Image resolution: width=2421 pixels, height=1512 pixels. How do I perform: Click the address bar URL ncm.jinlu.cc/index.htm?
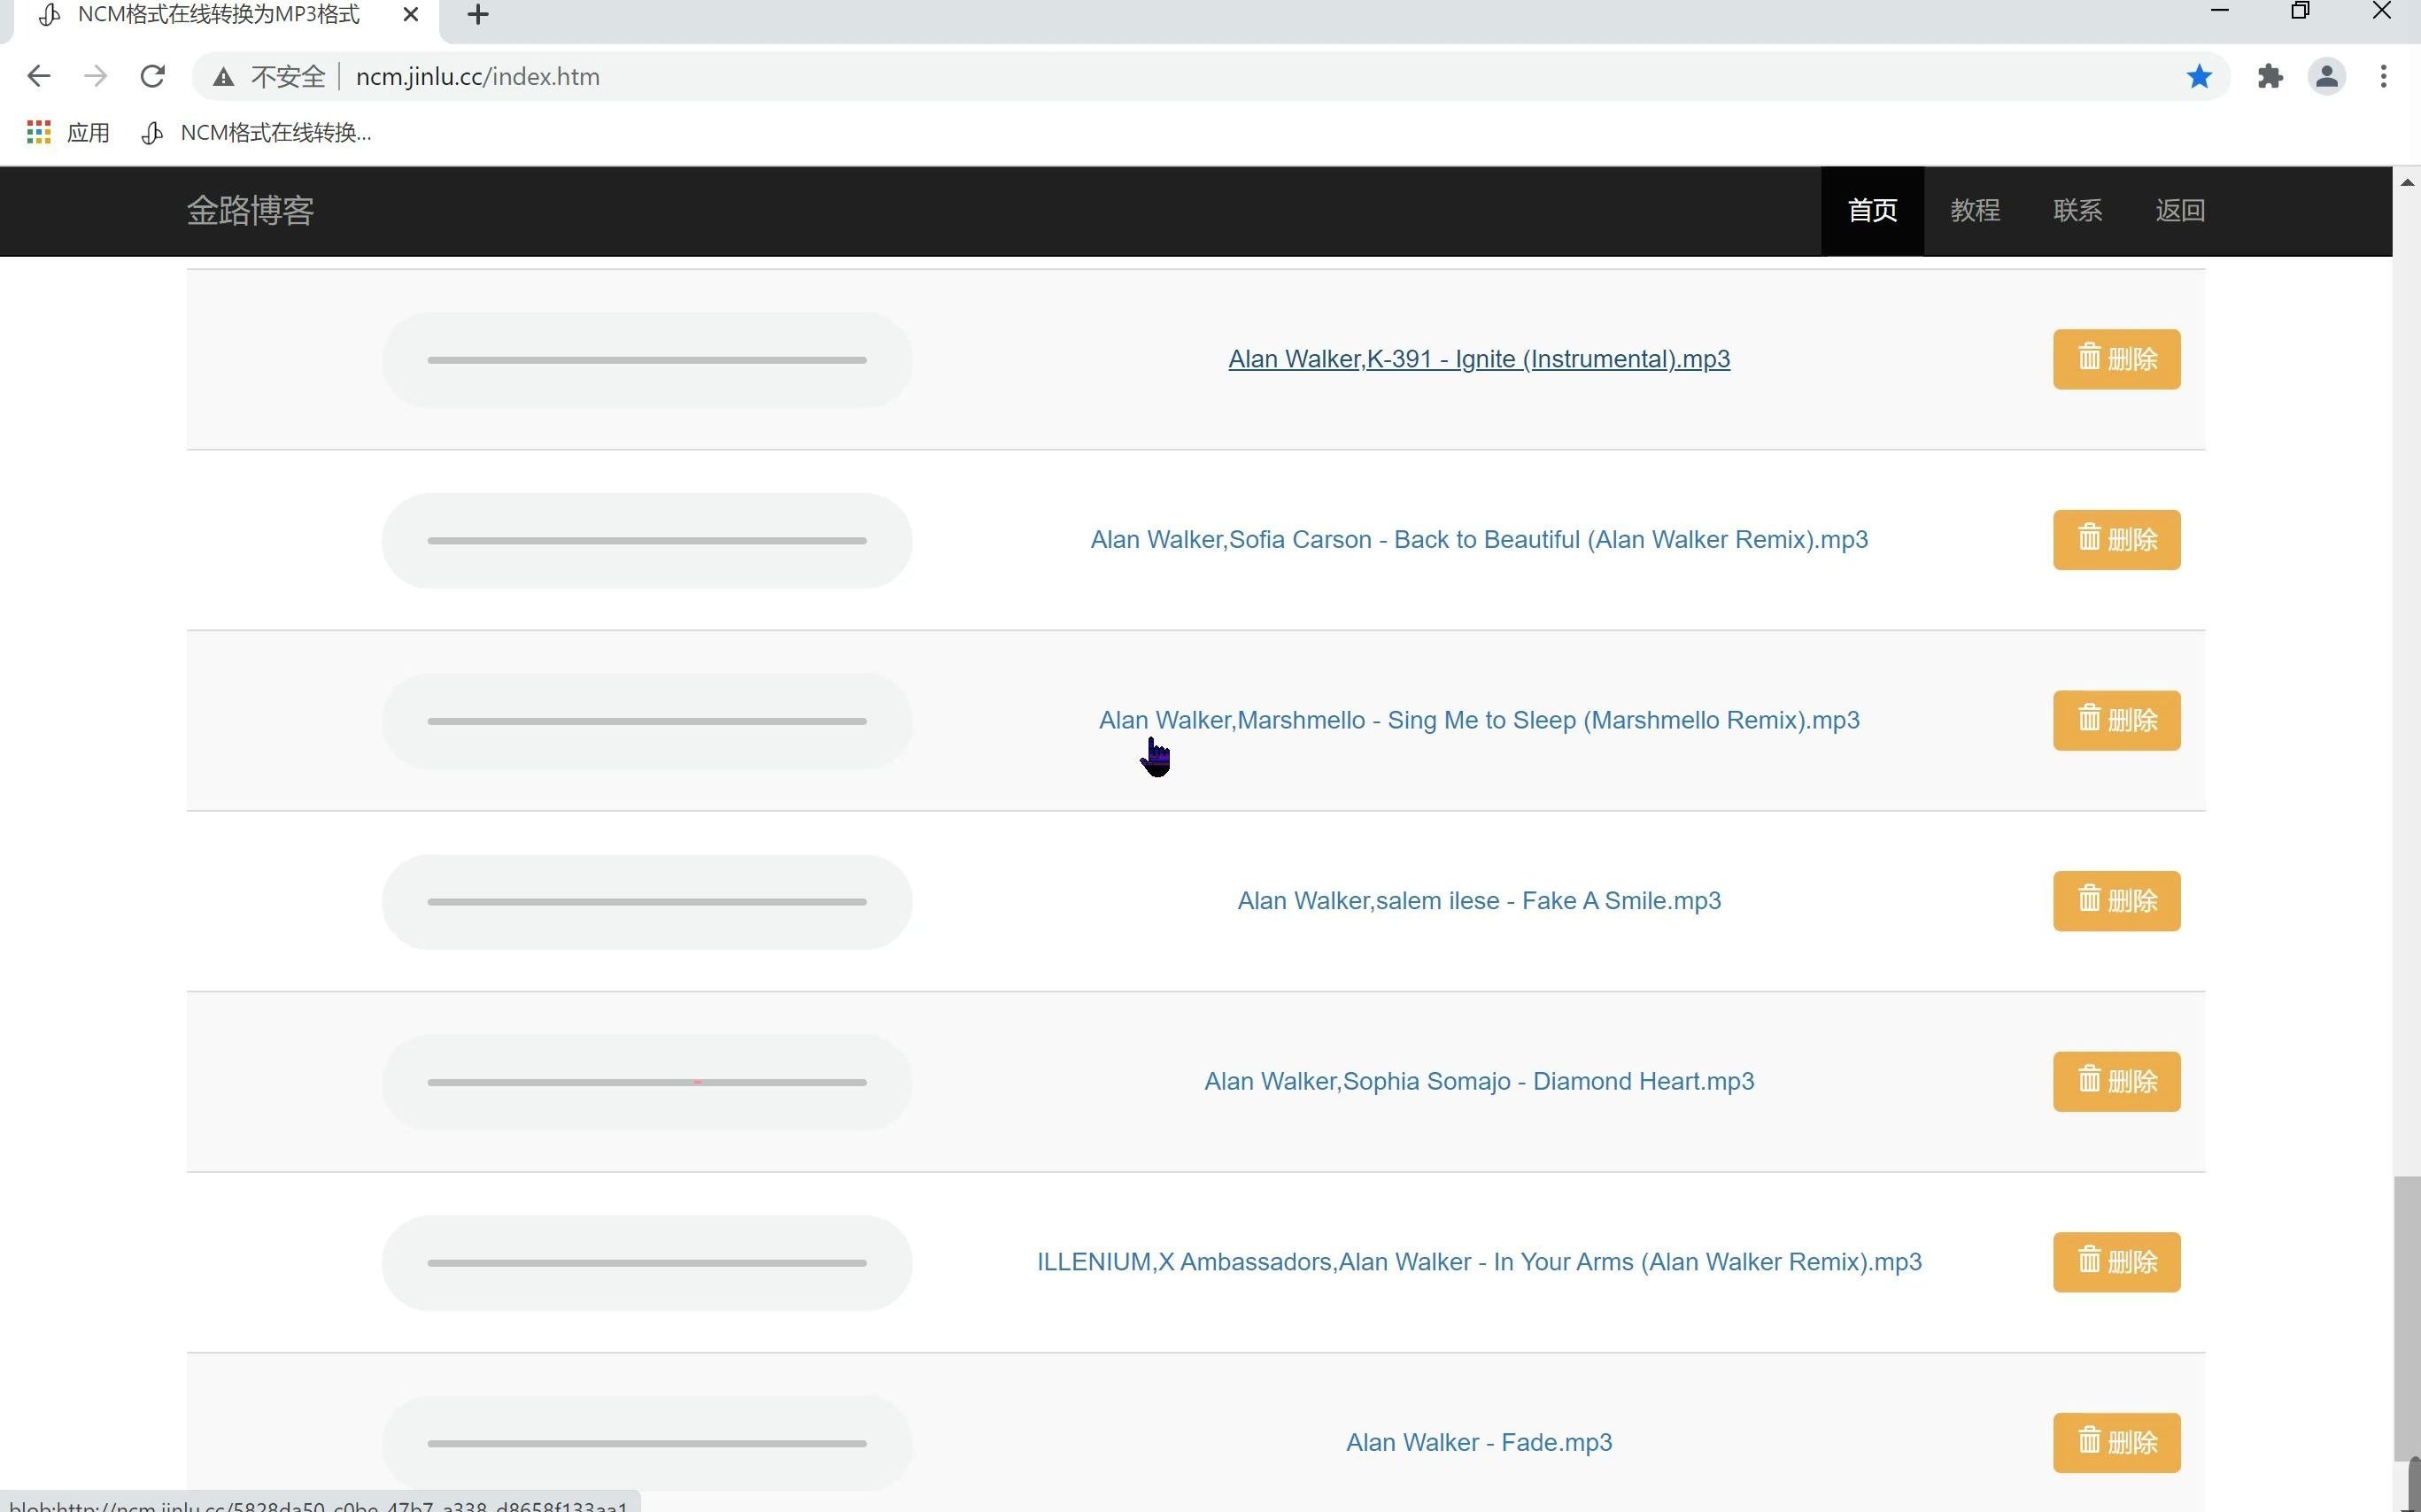click(477, 77)
